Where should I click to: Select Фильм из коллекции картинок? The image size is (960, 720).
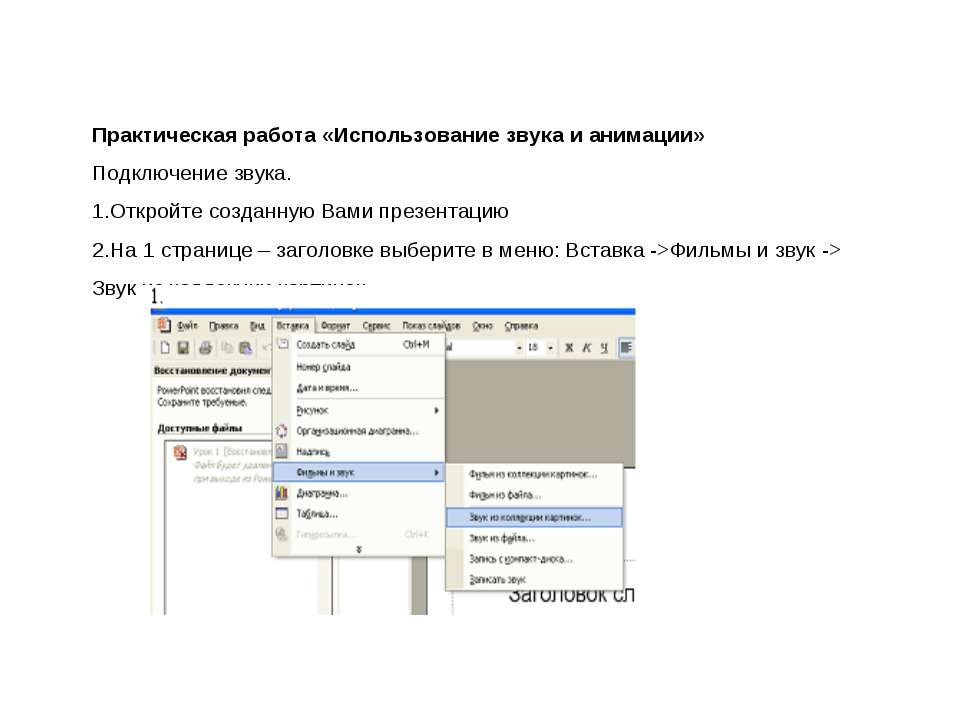(x=534, y=474)
